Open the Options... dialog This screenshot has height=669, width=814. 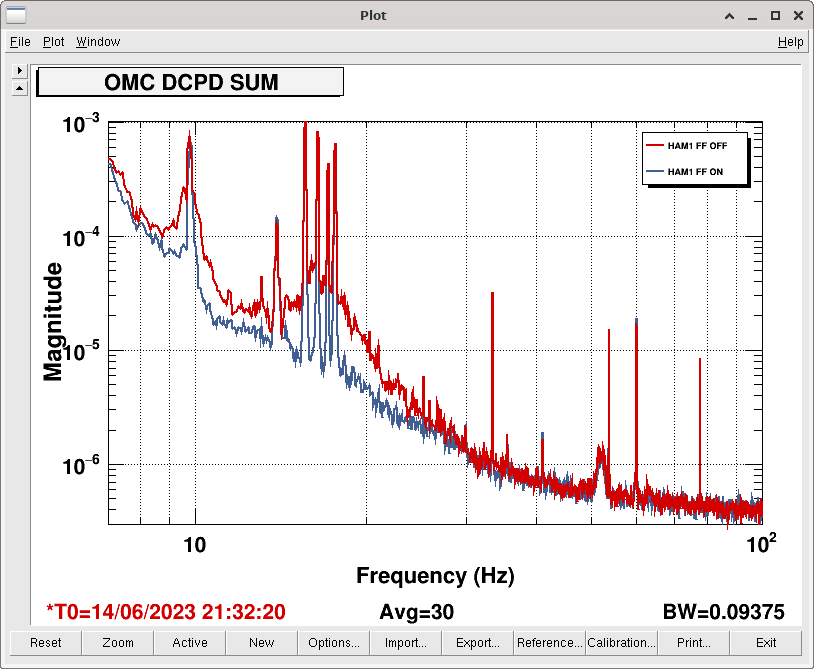pos(334,643)
